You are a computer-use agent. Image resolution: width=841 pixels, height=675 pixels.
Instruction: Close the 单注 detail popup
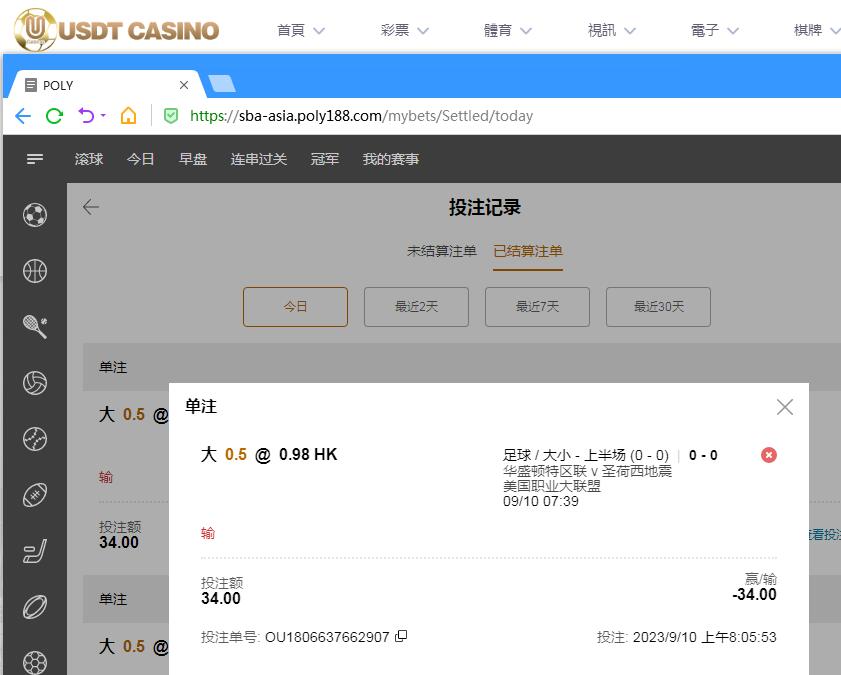(x=785, y=407)
